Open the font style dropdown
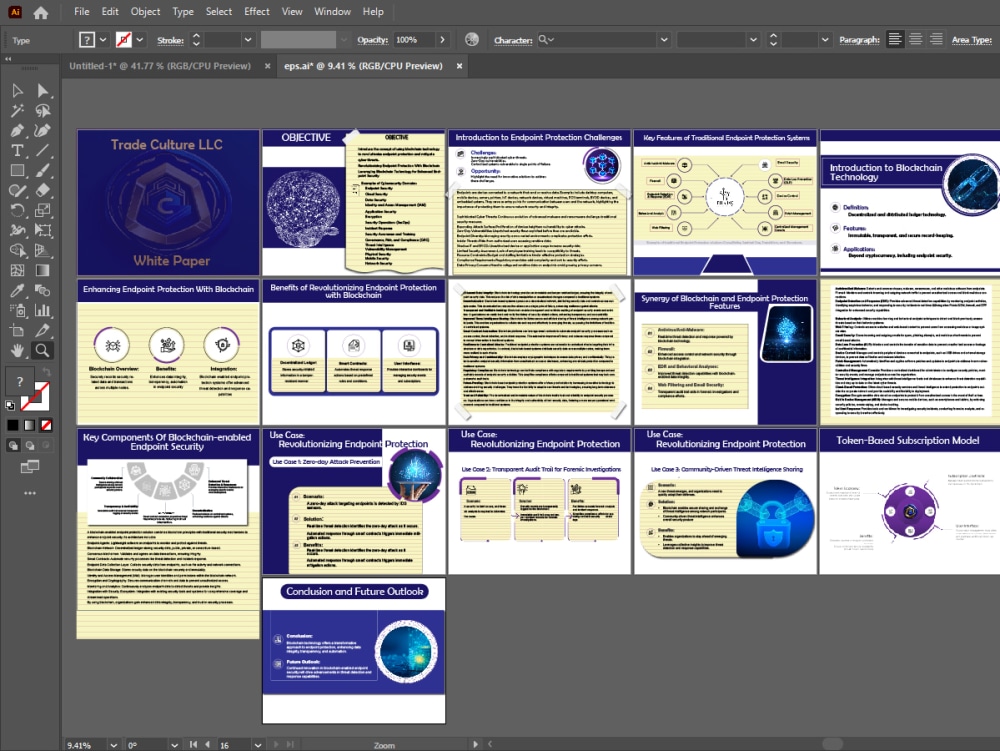Viewport: 1000px width, 751px height. (753, 40)
